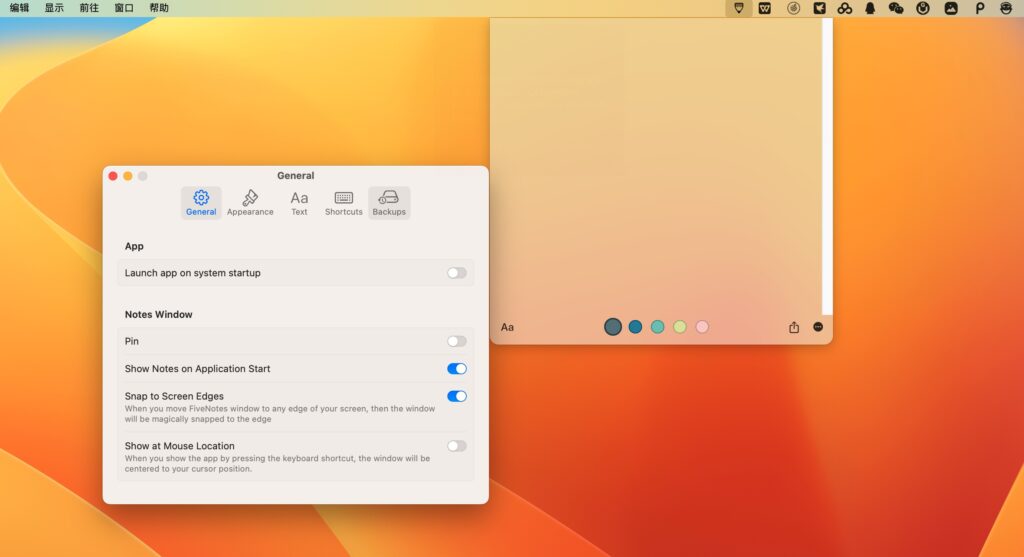Select the dark slate note color dot
The height and width of the screenshot is (557, 1024).
click(x=613, y=326)
